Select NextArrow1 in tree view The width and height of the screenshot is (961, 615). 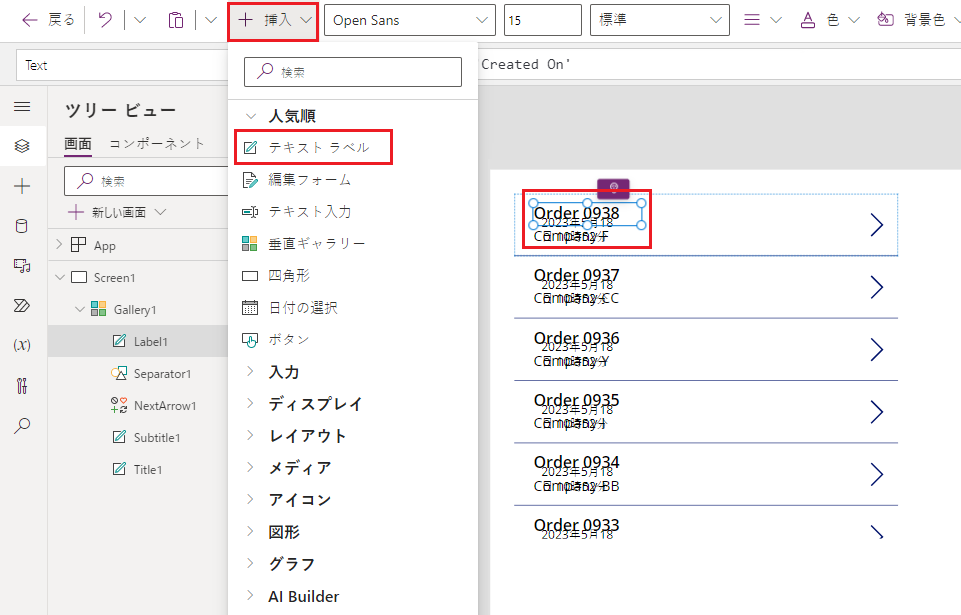[x=165, y=405]
